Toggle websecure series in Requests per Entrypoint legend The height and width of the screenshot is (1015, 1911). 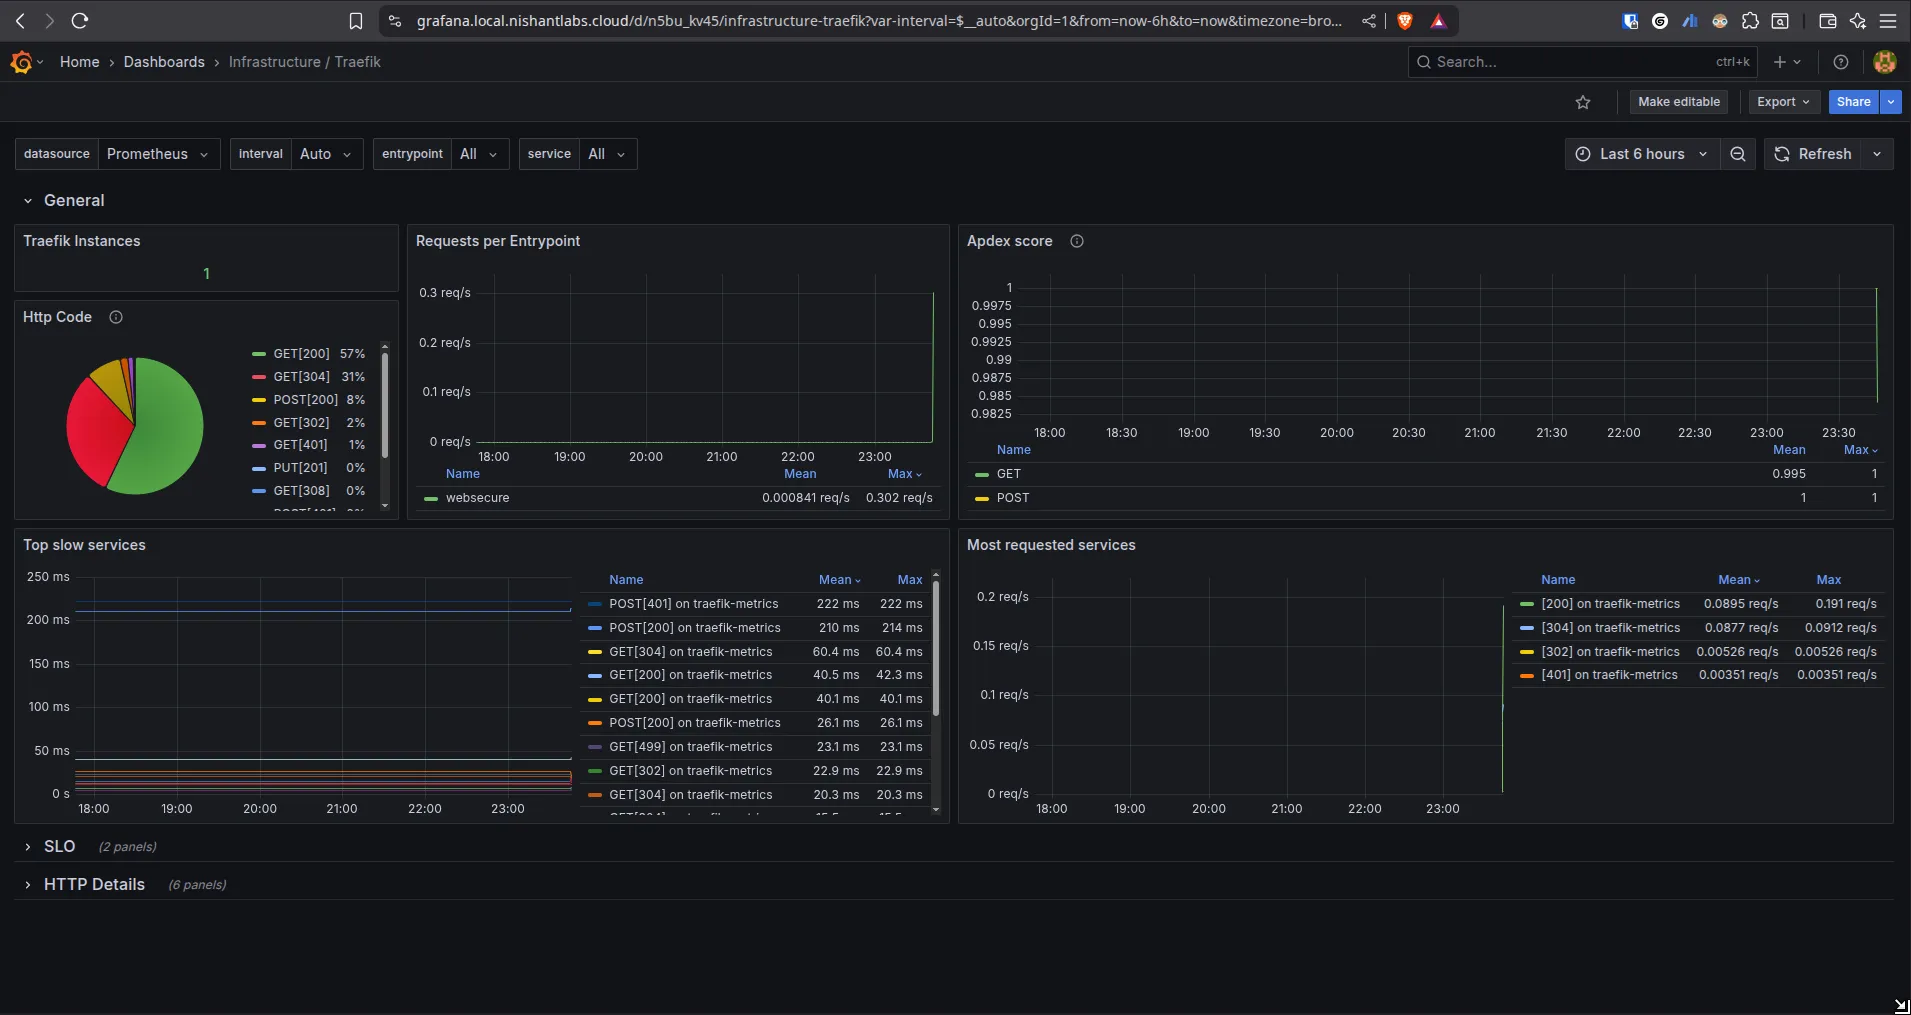click(477, 498)
